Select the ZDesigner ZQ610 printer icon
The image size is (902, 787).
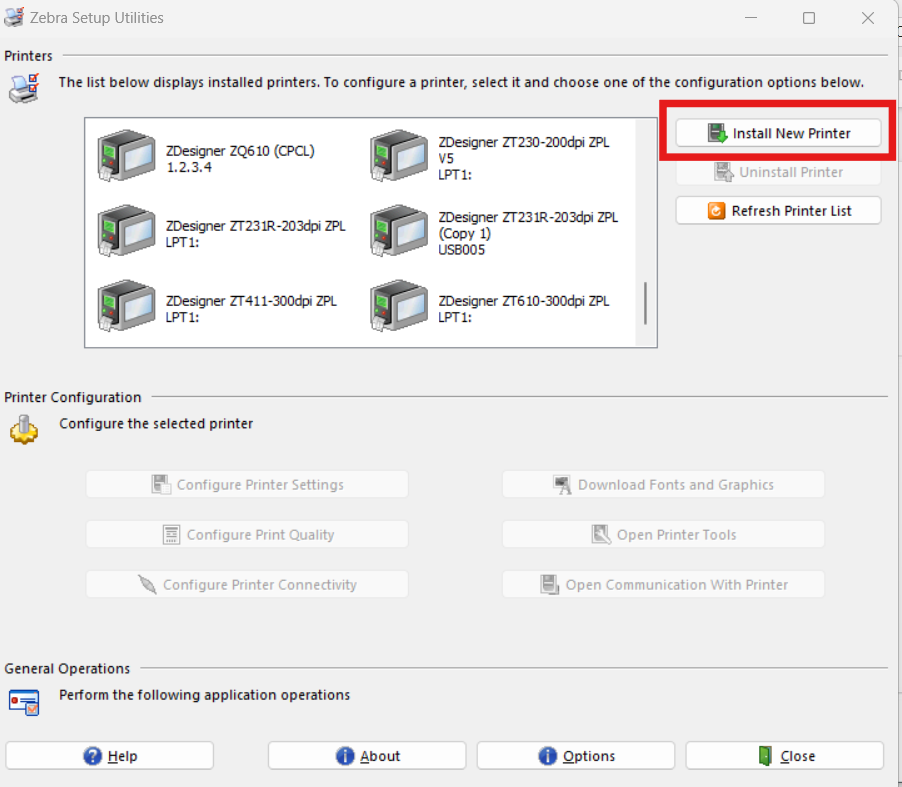click(125, 155)
